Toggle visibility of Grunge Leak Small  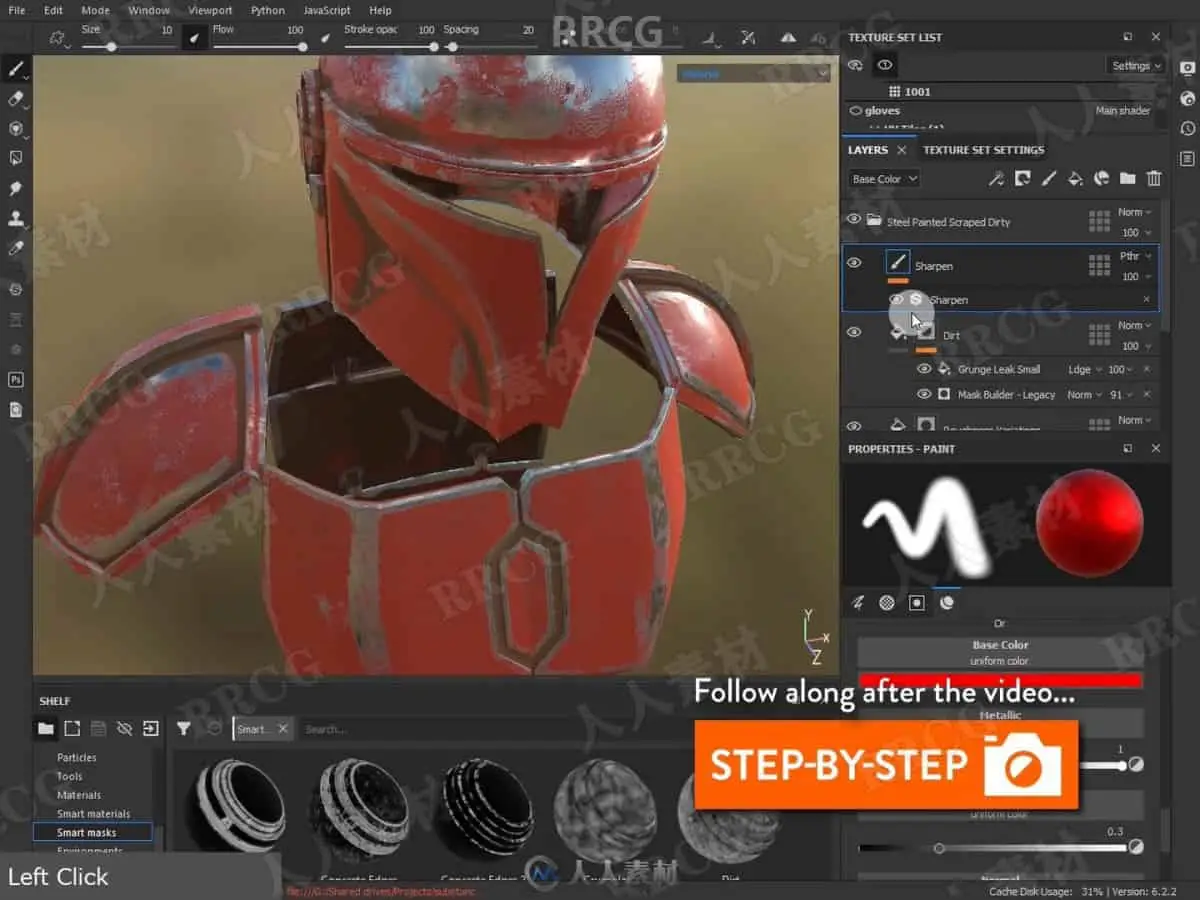(x=924, y=369)
